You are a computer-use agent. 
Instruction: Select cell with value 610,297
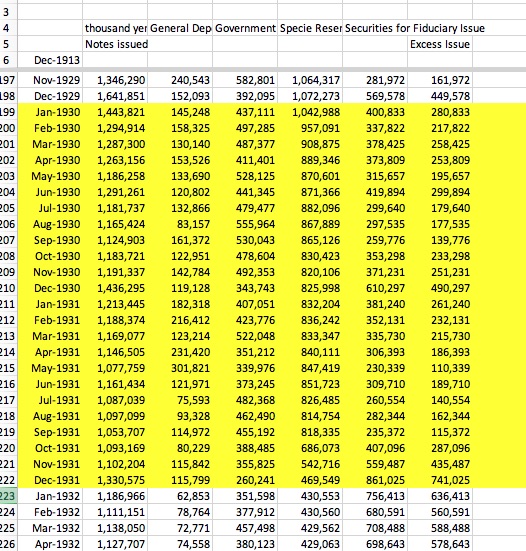click(x=375, y=288)
